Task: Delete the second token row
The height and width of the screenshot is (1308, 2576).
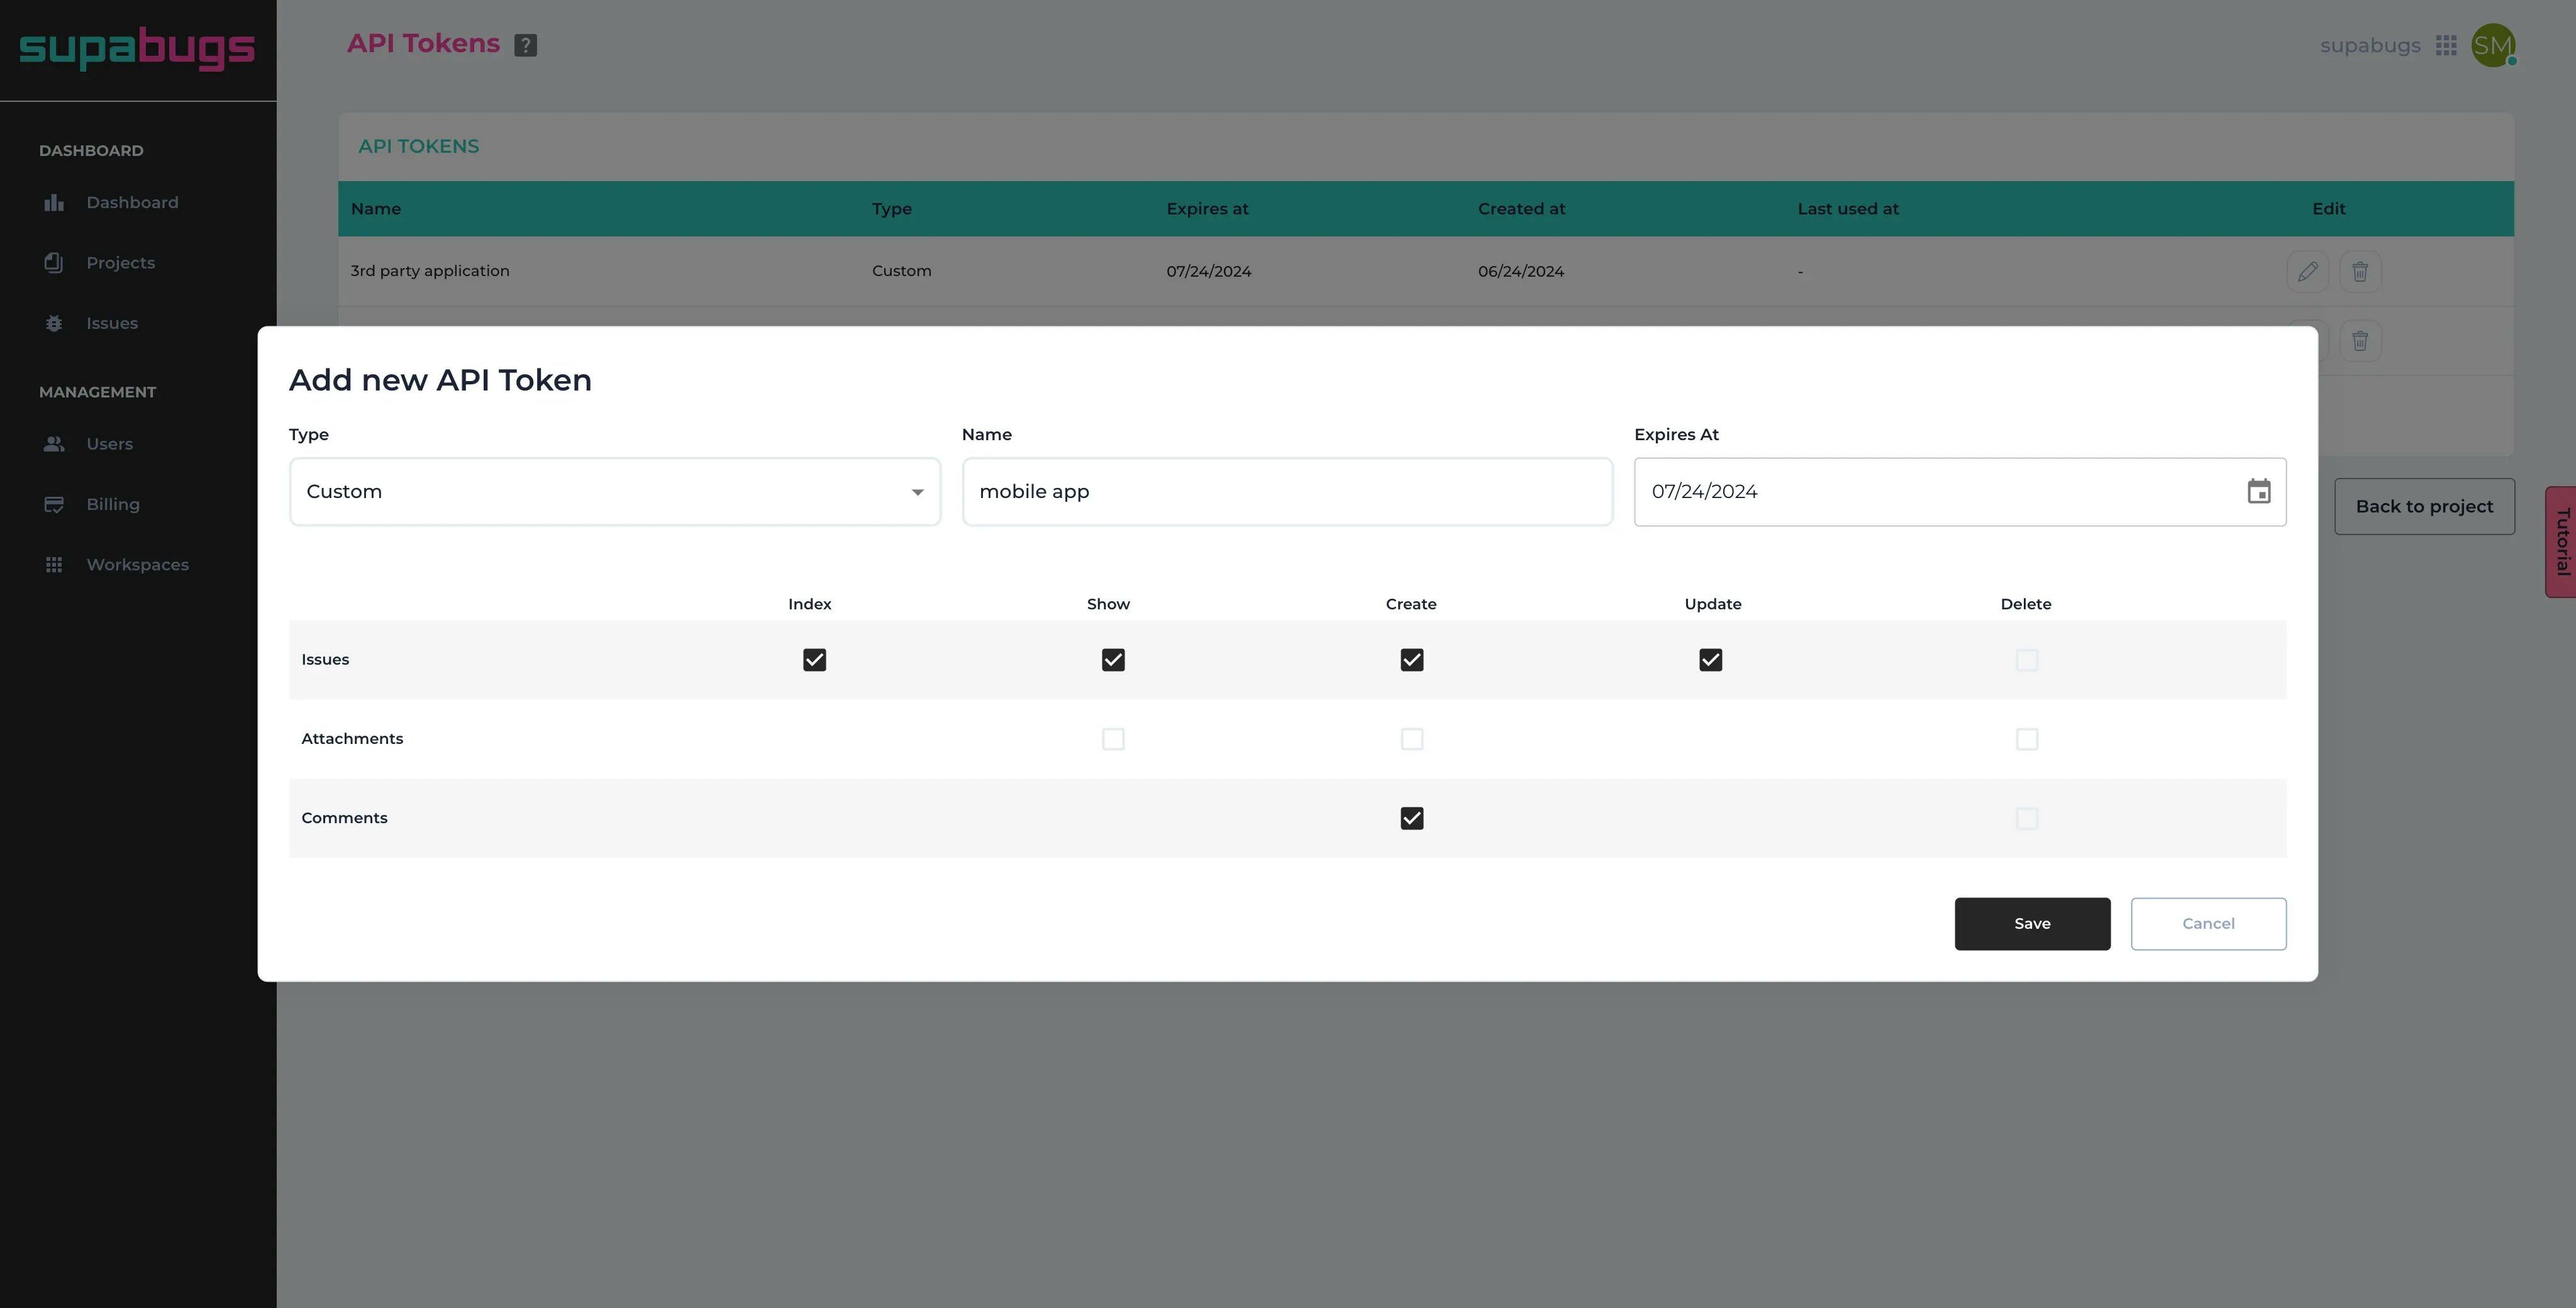Action: pos(2360,341)
